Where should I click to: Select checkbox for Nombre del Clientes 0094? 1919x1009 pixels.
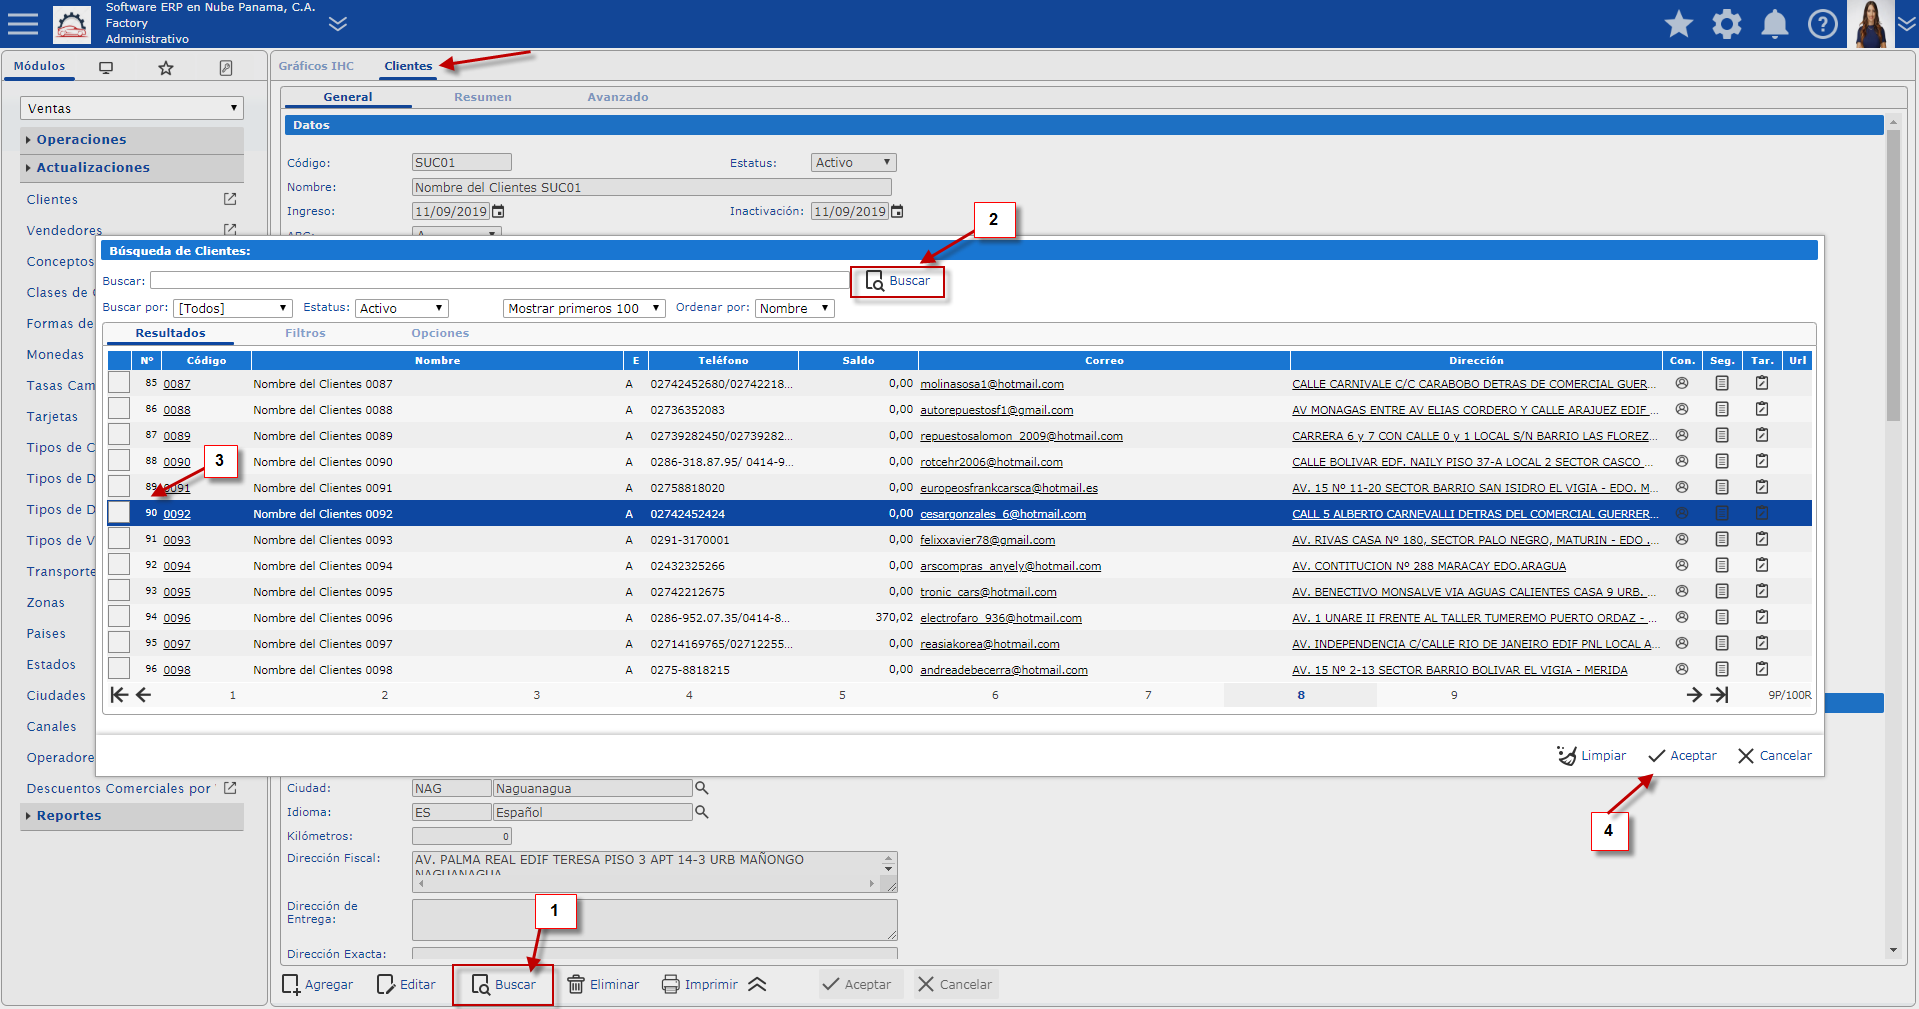[x=119, y=565]
